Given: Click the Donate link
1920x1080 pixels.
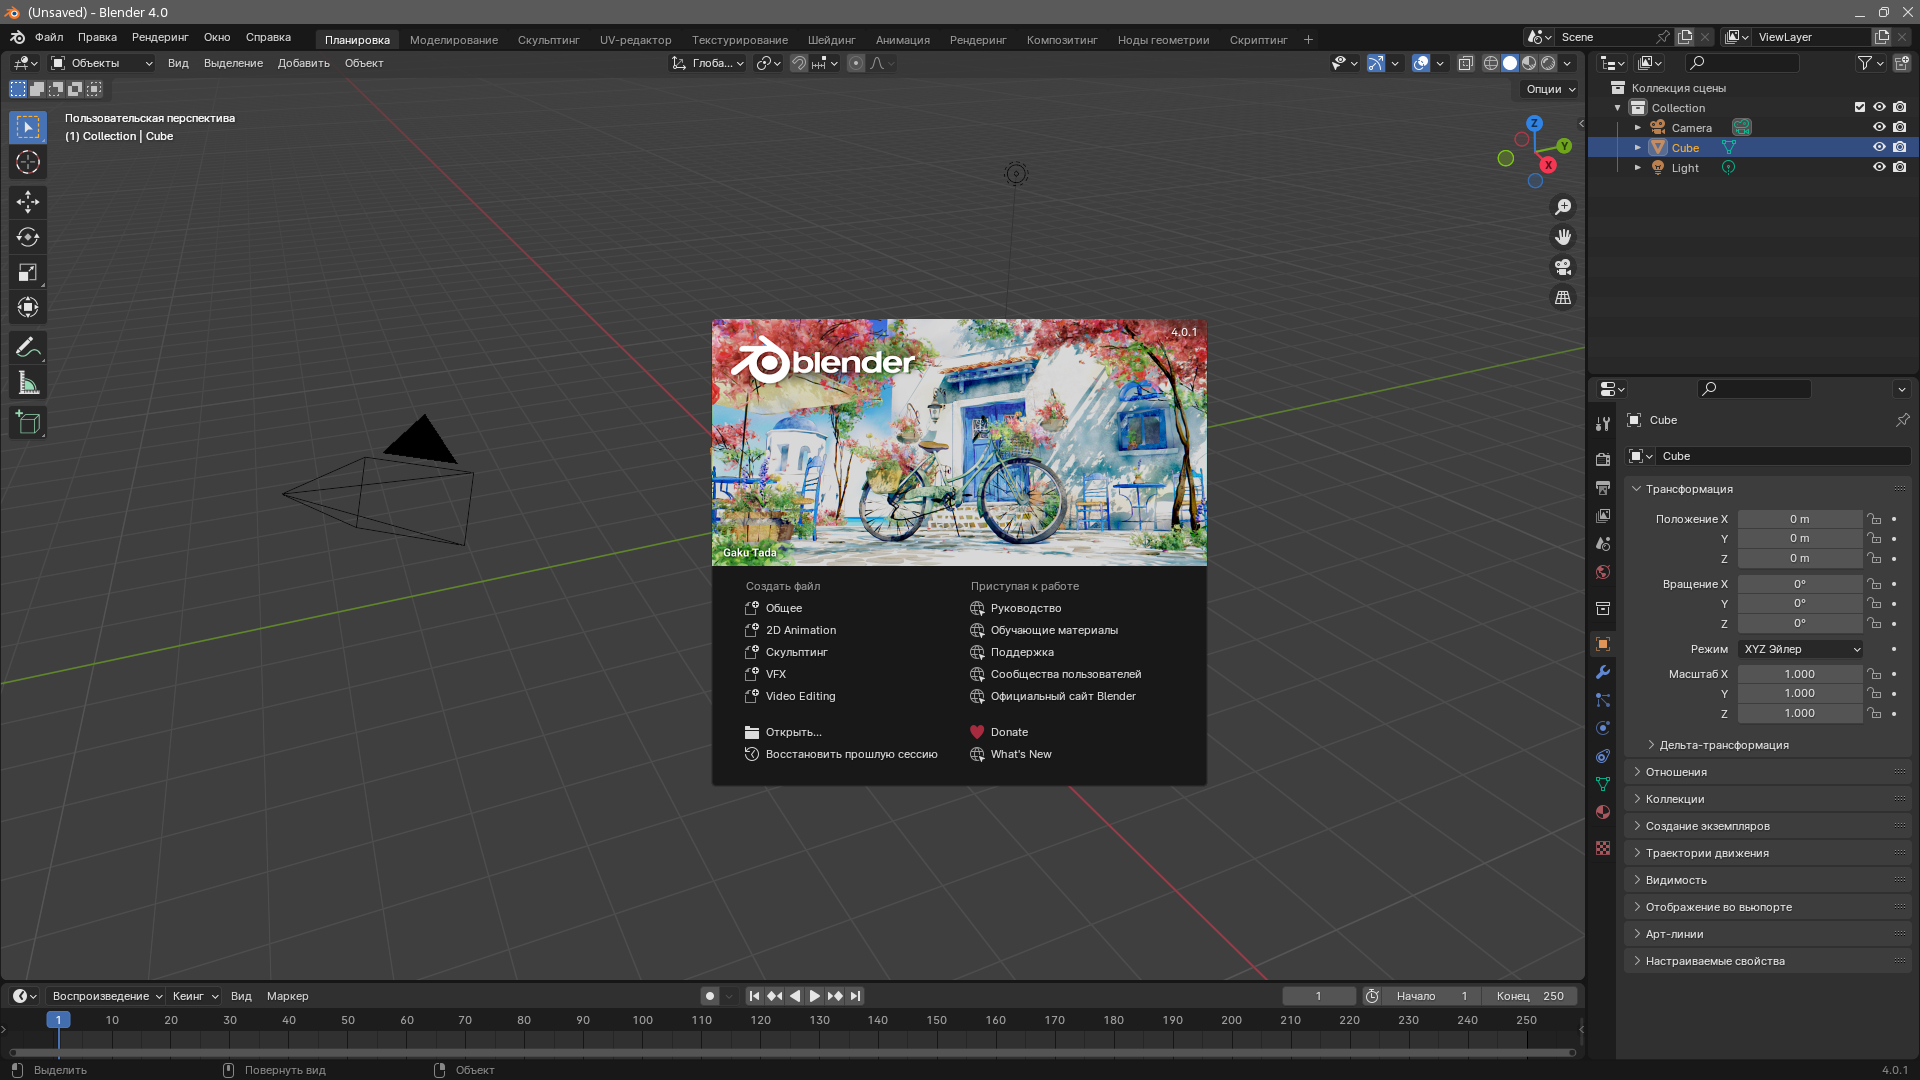Looking at the screenshot, I should click(999, 732).
